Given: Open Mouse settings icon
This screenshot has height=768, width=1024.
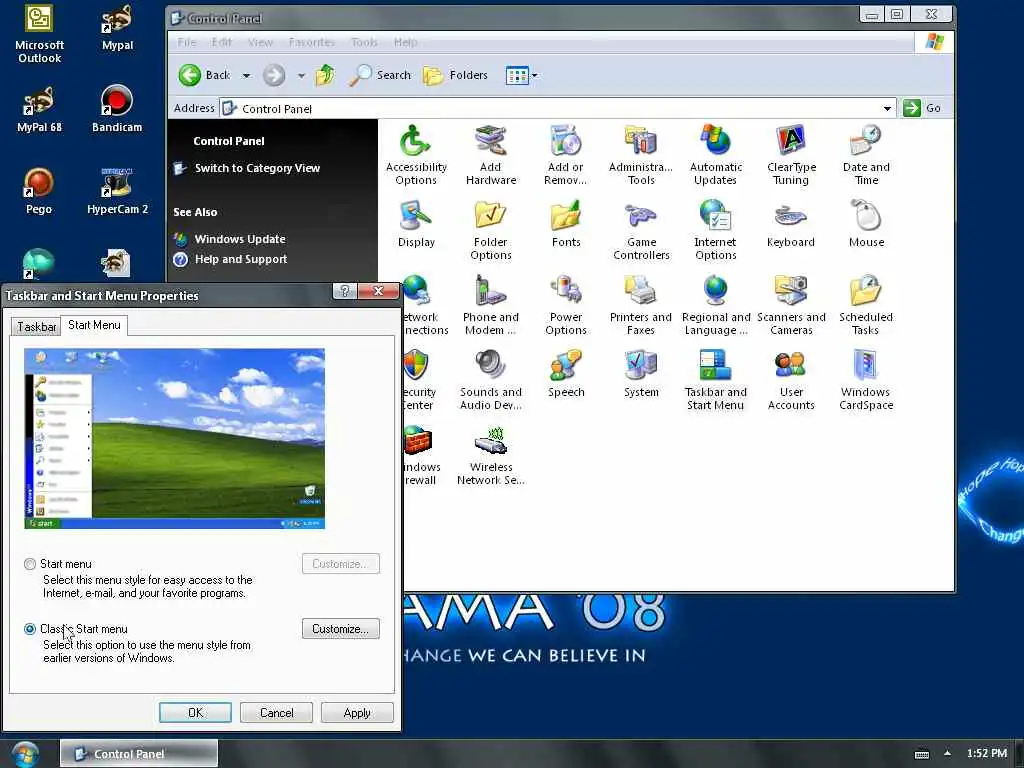Looking at the screenshot, I should coord(866,224).
